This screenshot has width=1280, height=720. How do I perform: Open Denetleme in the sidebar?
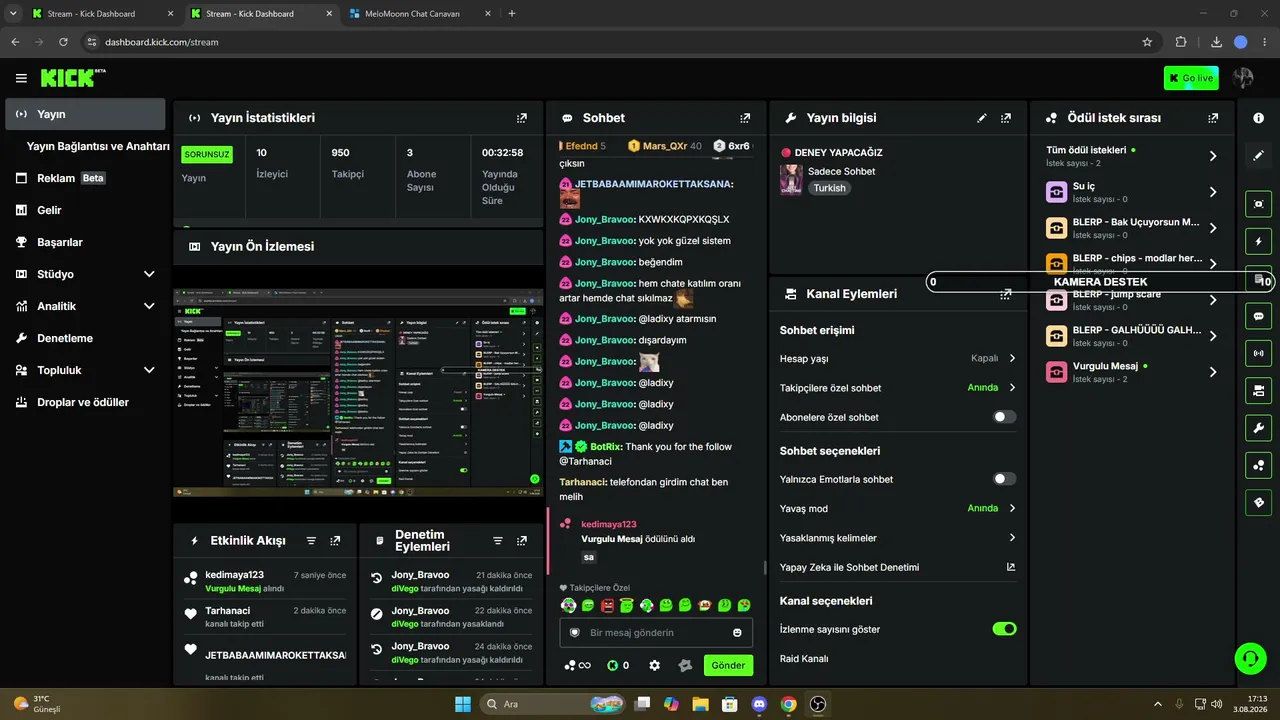coord(85,338)
